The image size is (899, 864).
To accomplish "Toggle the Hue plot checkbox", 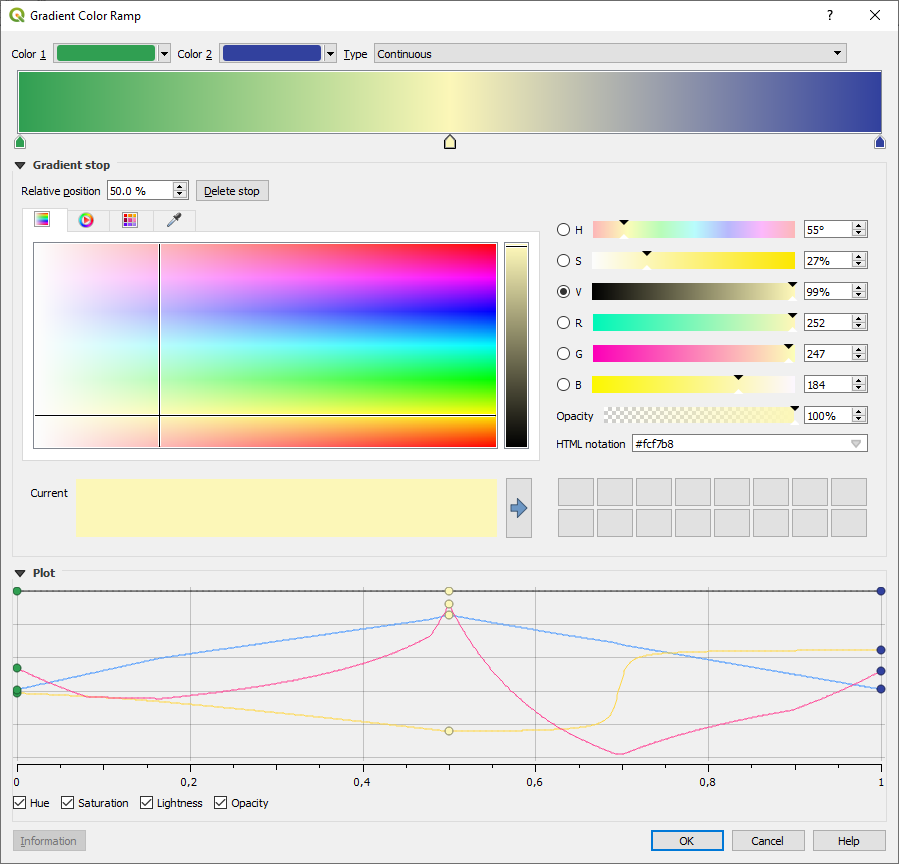I will (19, 803).
